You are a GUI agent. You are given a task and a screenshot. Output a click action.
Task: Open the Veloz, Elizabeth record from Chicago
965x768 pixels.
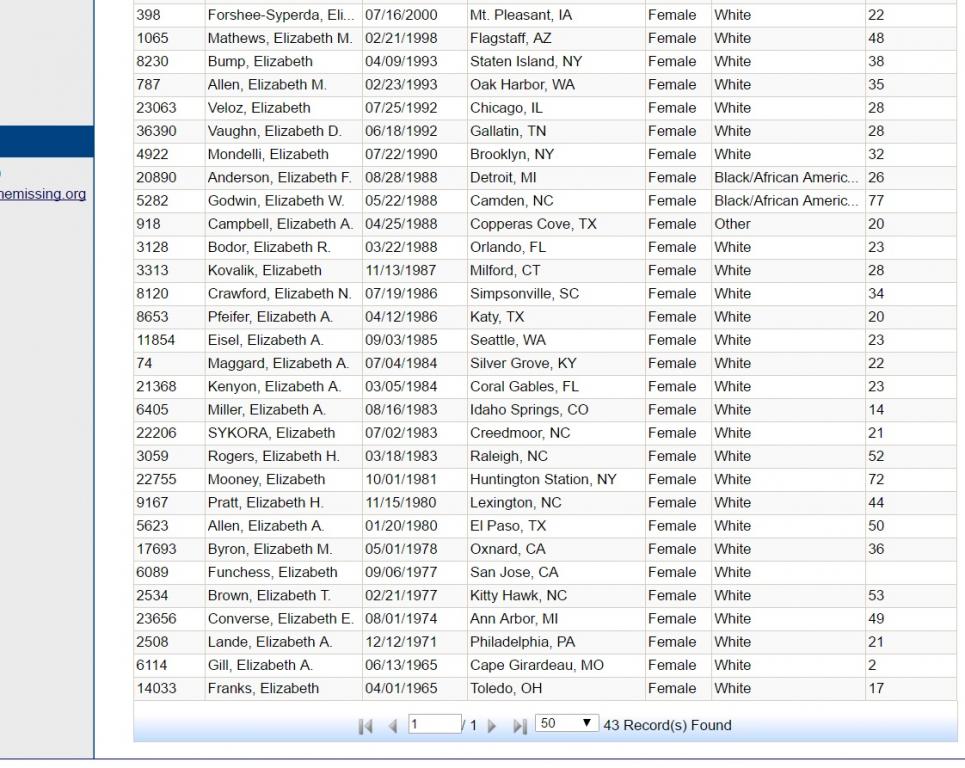coord(259,108)
